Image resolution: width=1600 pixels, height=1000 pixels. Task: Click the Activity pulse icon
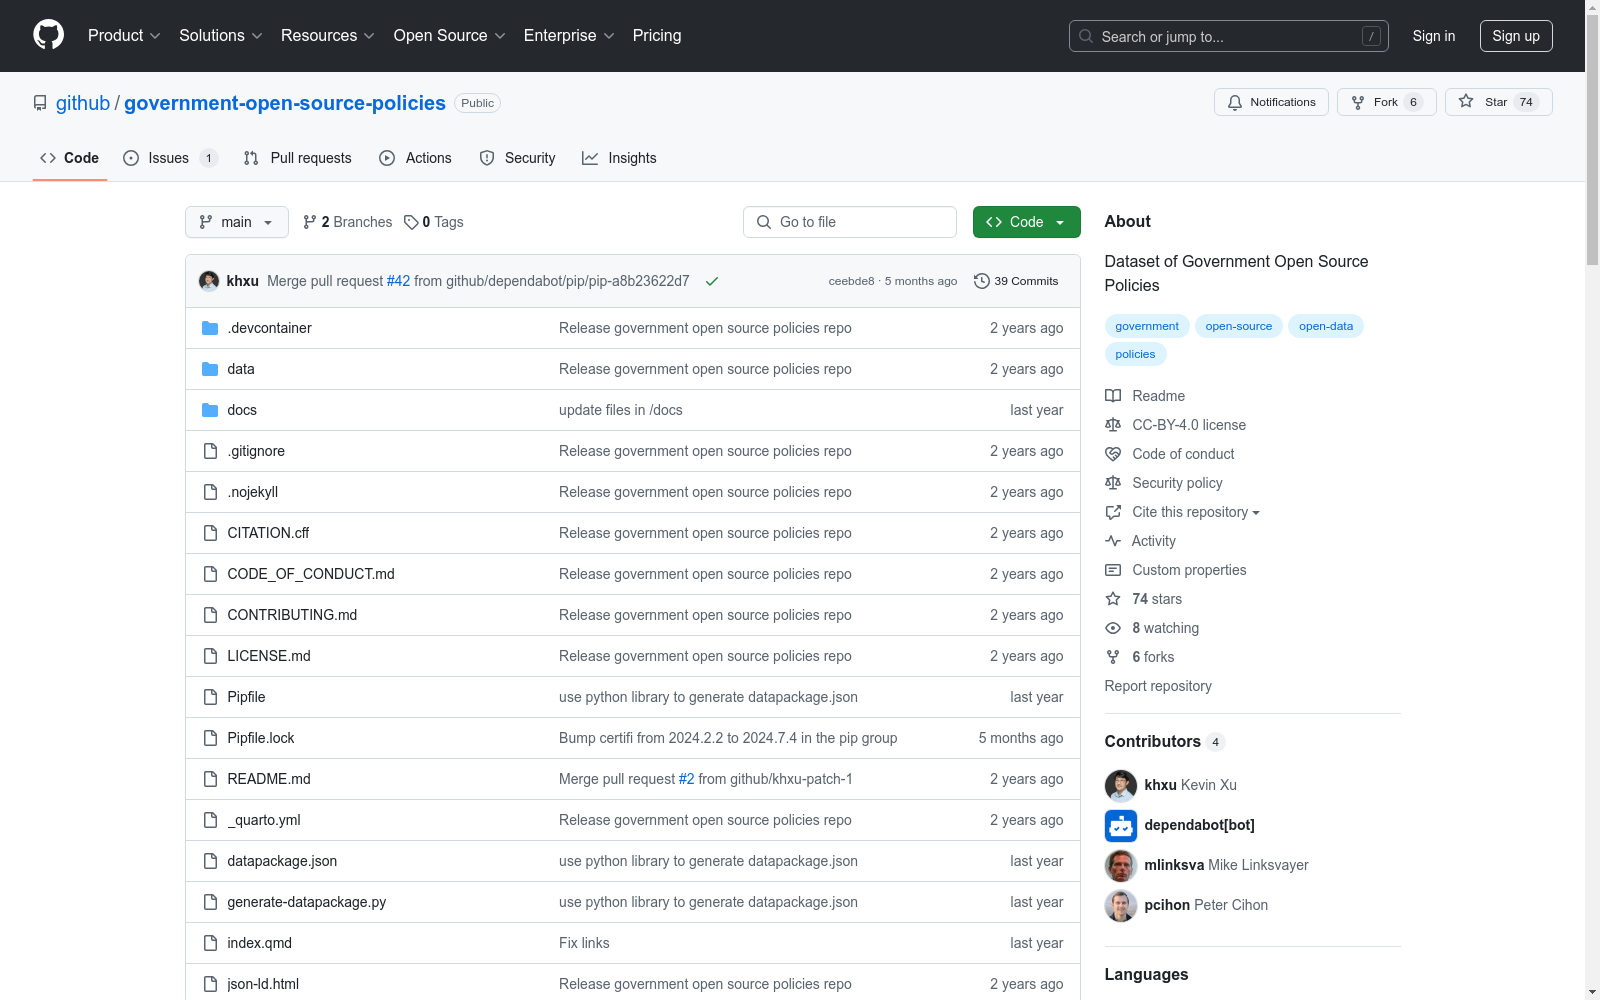coord(1113,541)
